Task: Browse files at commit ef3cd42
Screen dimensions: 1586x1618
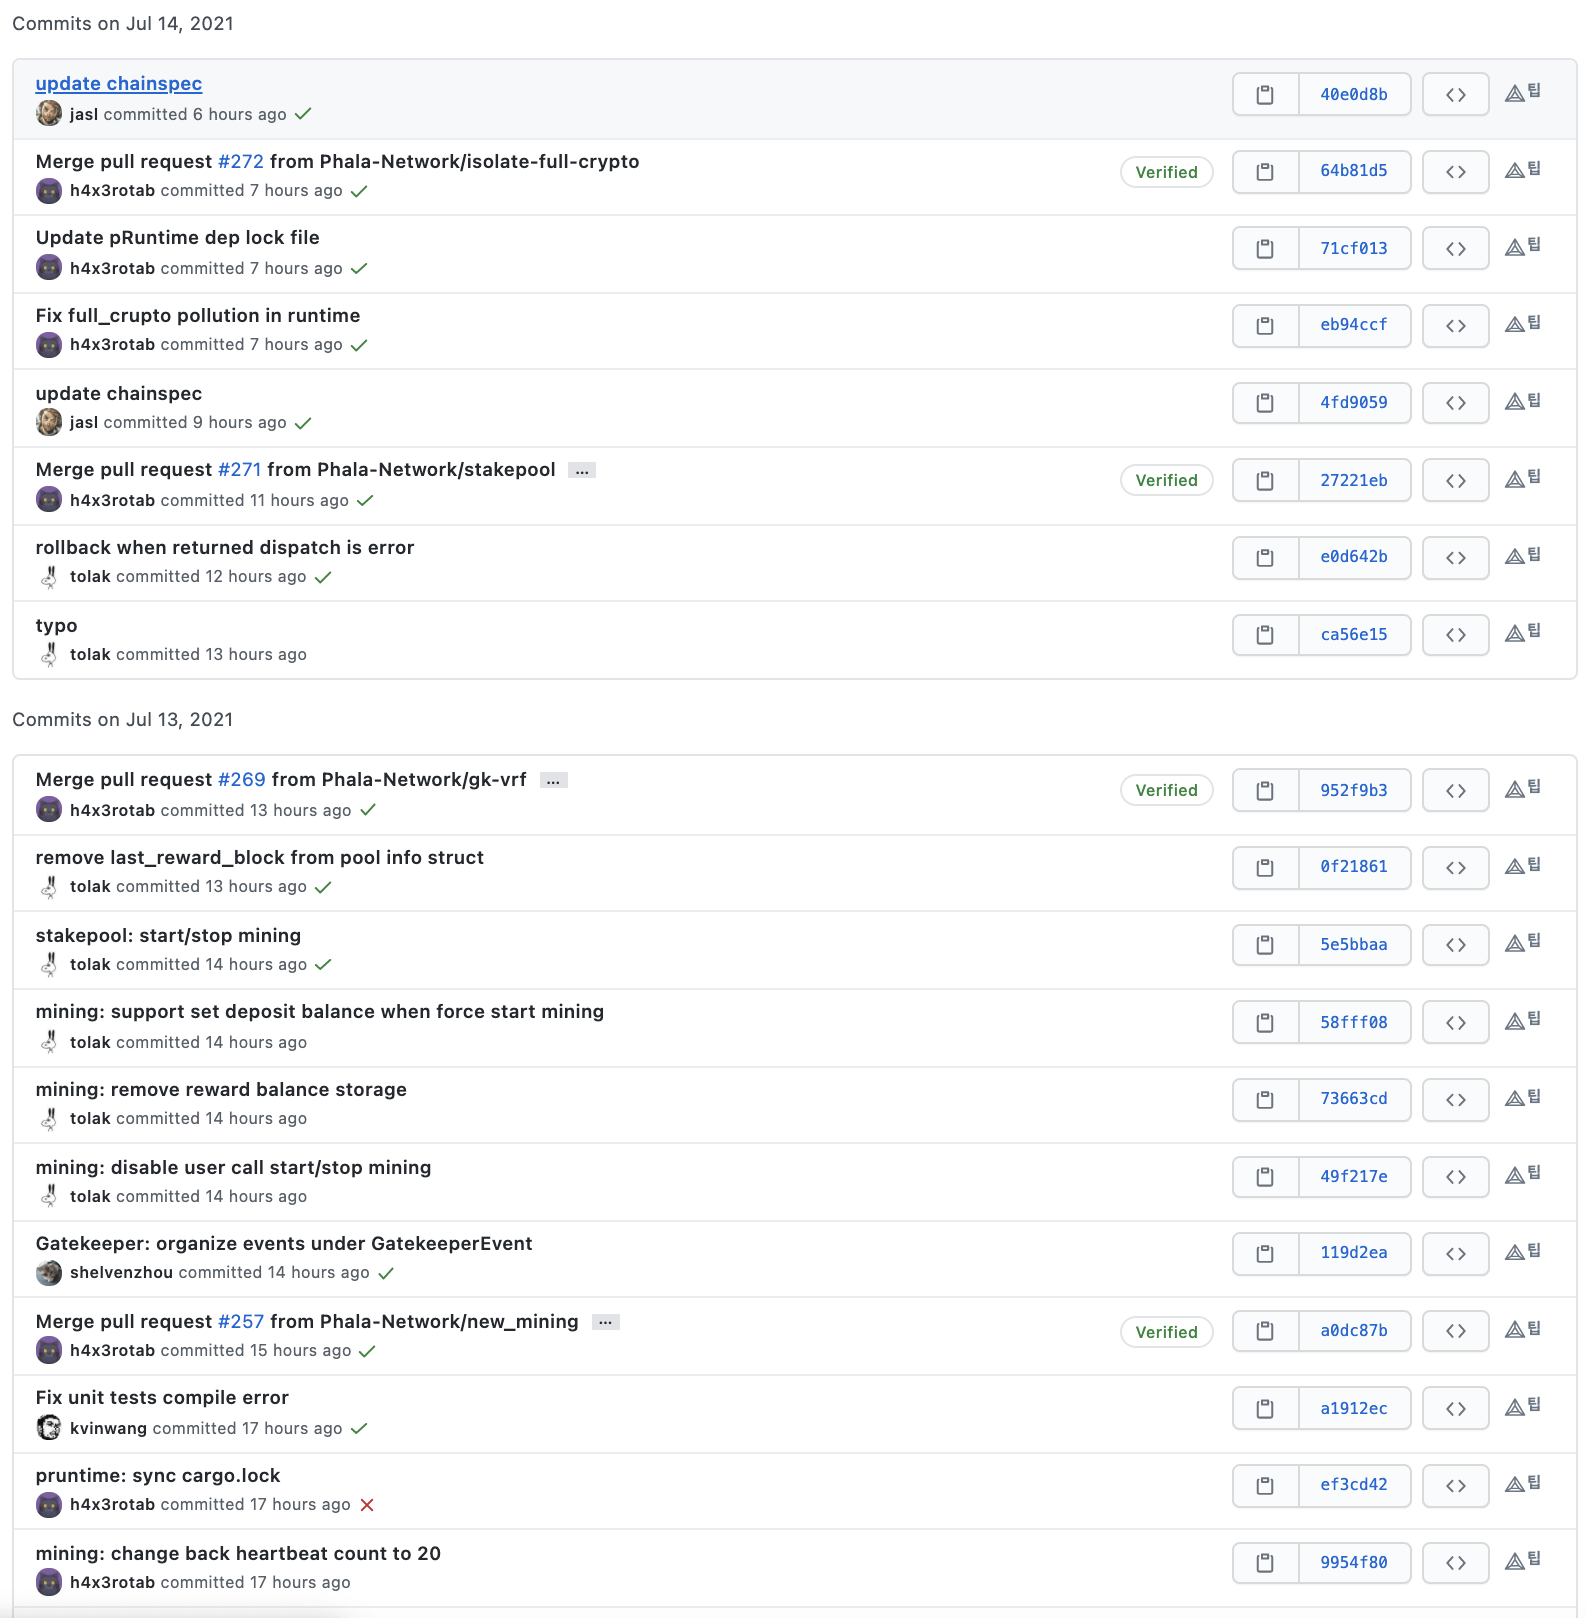Action: coord(1456,1486)
